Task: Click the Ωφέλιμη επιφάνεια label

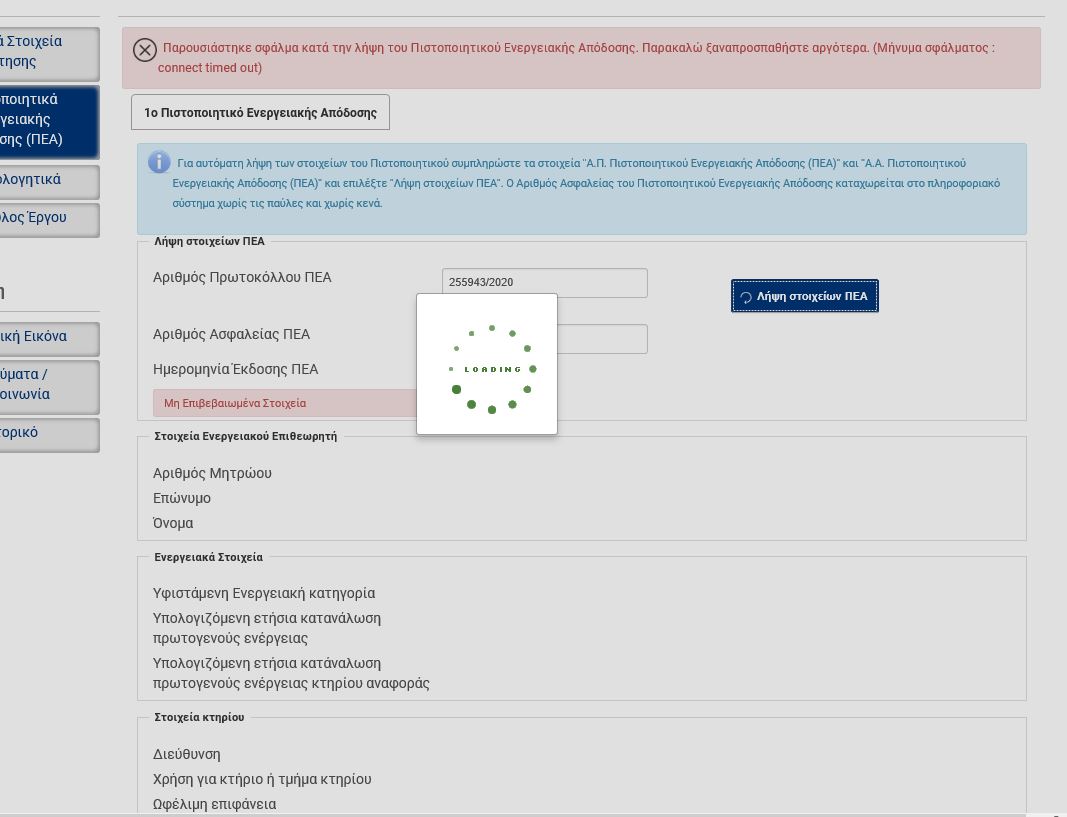Action: tap(214, 804)
